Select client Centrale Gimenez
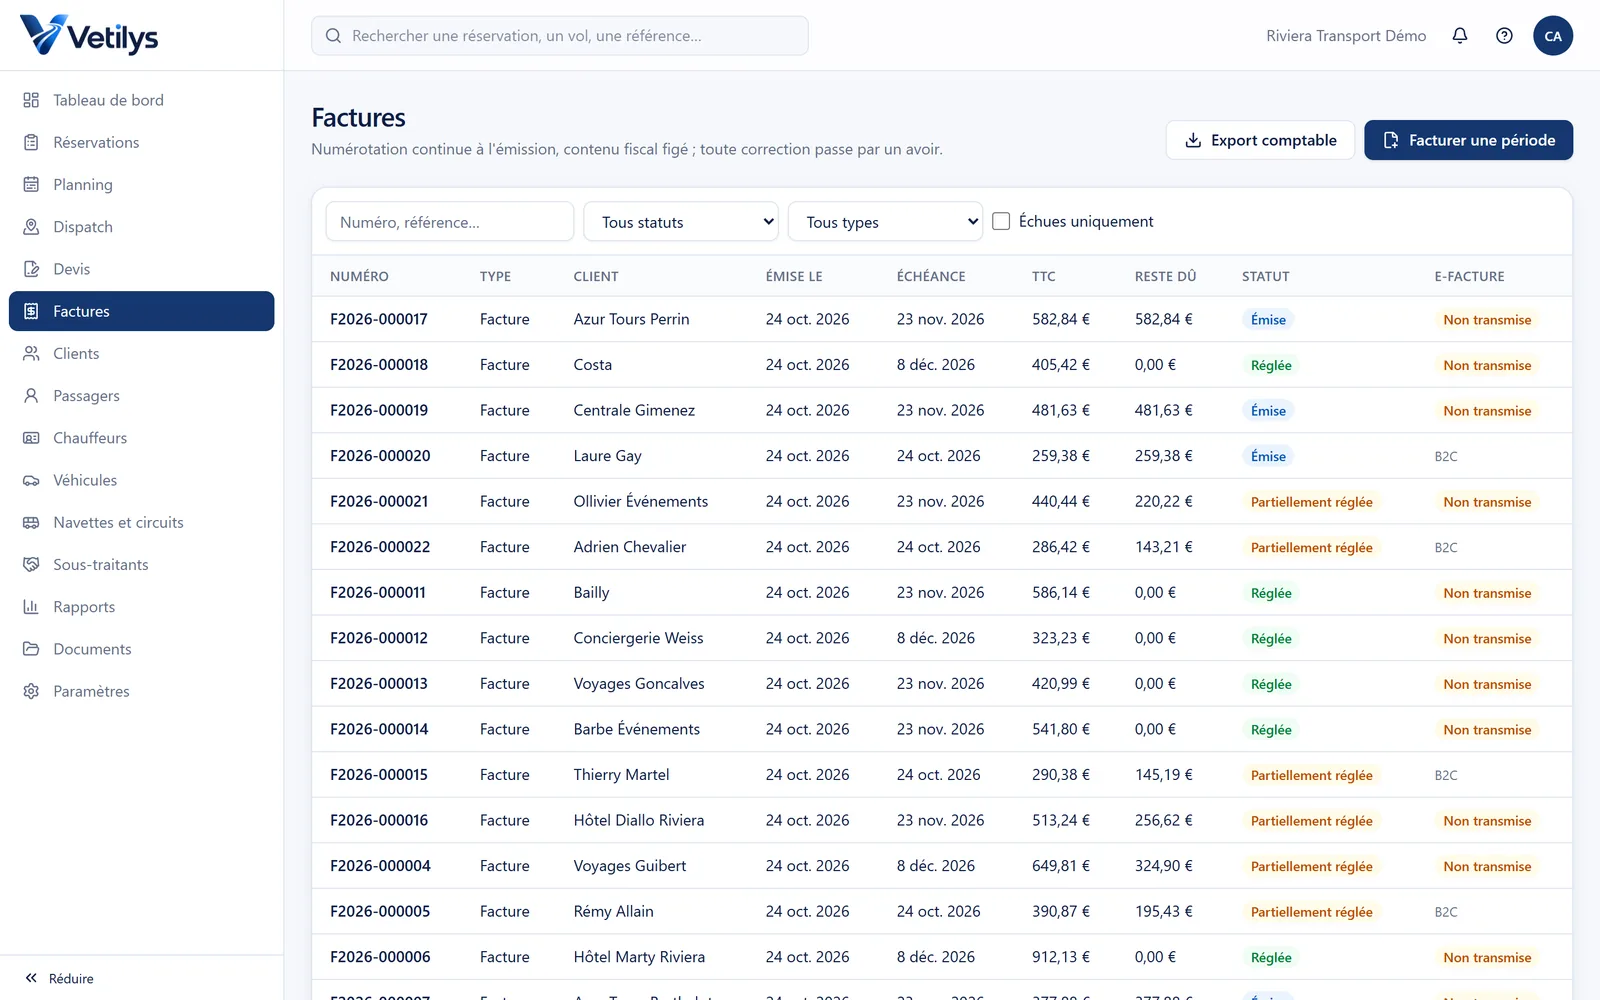This screenshot has height=1000, width=1600. [634, 410]
